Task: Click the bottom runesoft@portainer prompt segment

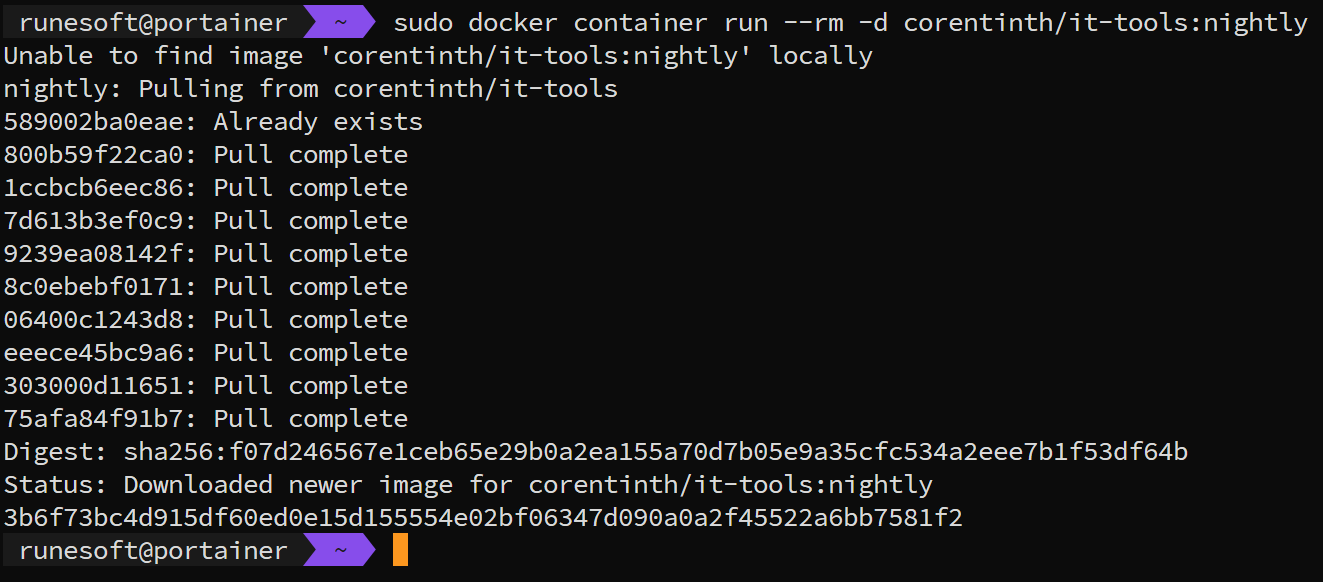Action: tap(153, 550)
